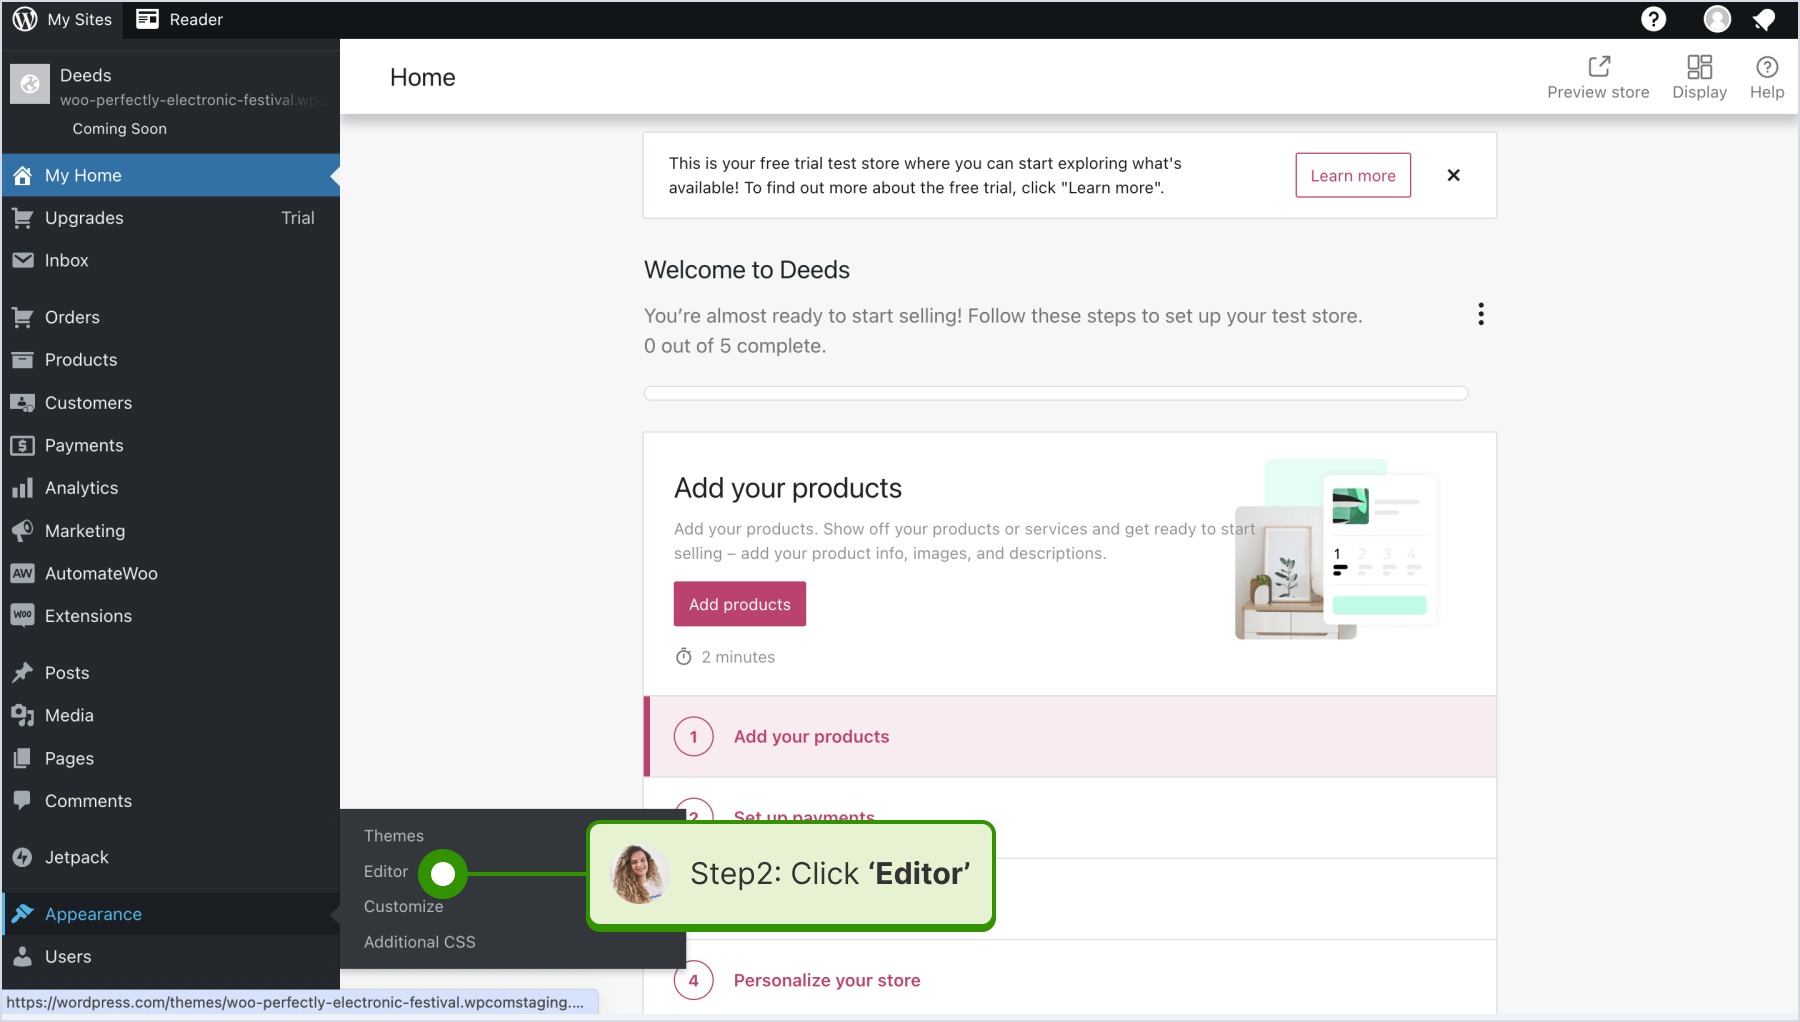Open the help question mark in black top bar
The image size is (1800, 1022).
click(1654, 19)
